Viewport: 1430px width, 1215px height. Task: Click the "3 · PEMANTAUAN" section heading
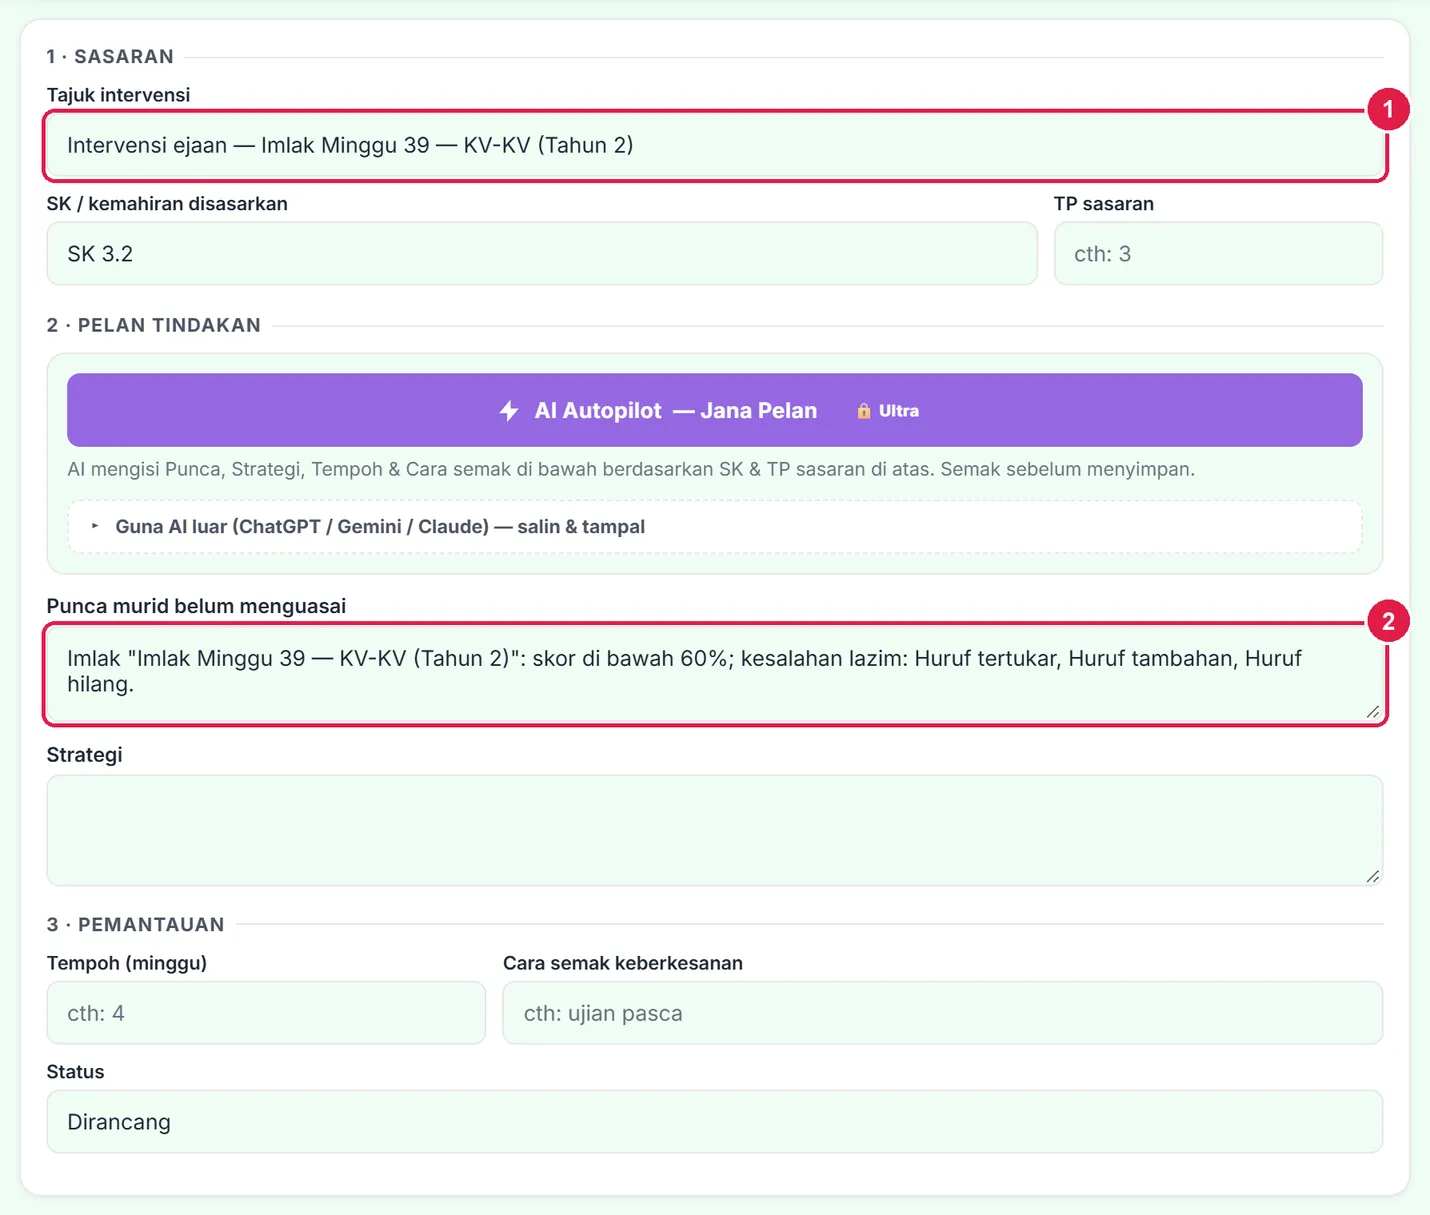click(x=136, y=925)
